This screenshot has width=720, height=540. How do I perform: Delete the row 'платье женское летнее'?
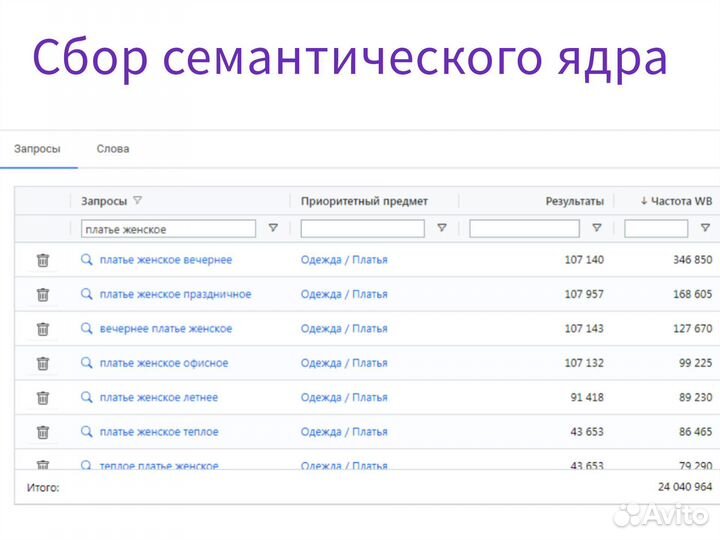(43, 398)
